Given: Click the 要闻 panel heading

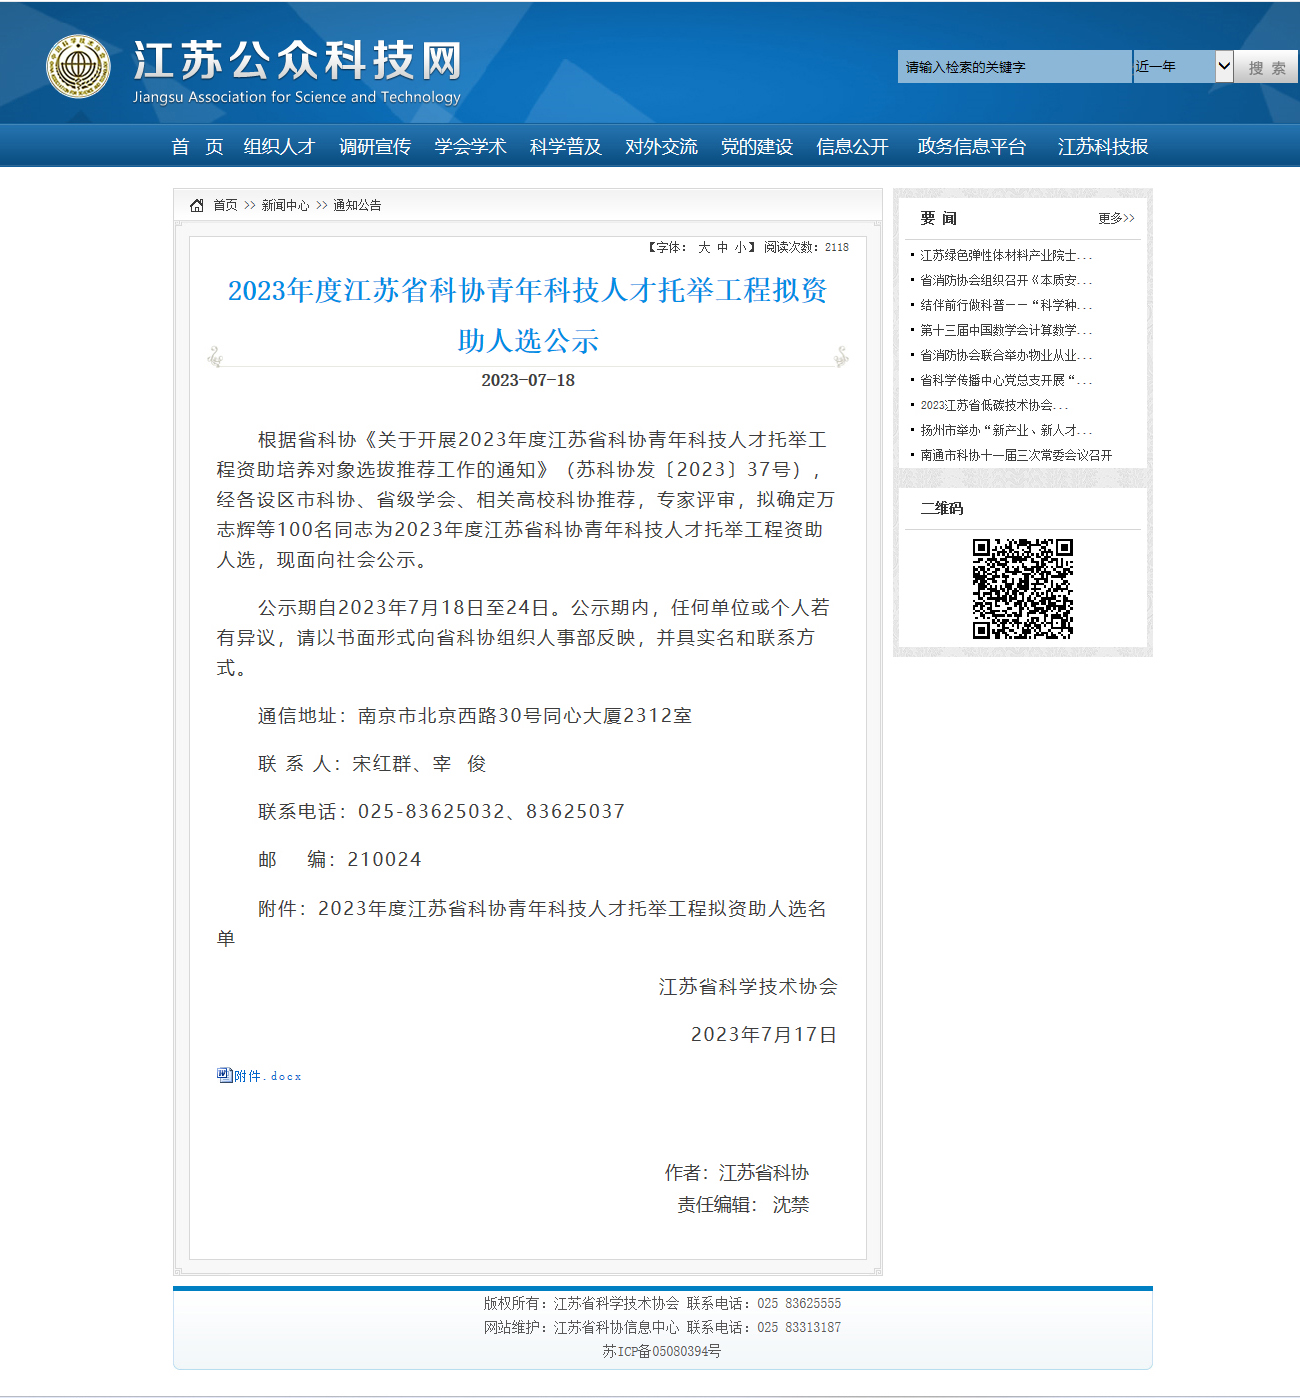Looking at the screenshot, I should pyautogui.click(x=938, y=218).
